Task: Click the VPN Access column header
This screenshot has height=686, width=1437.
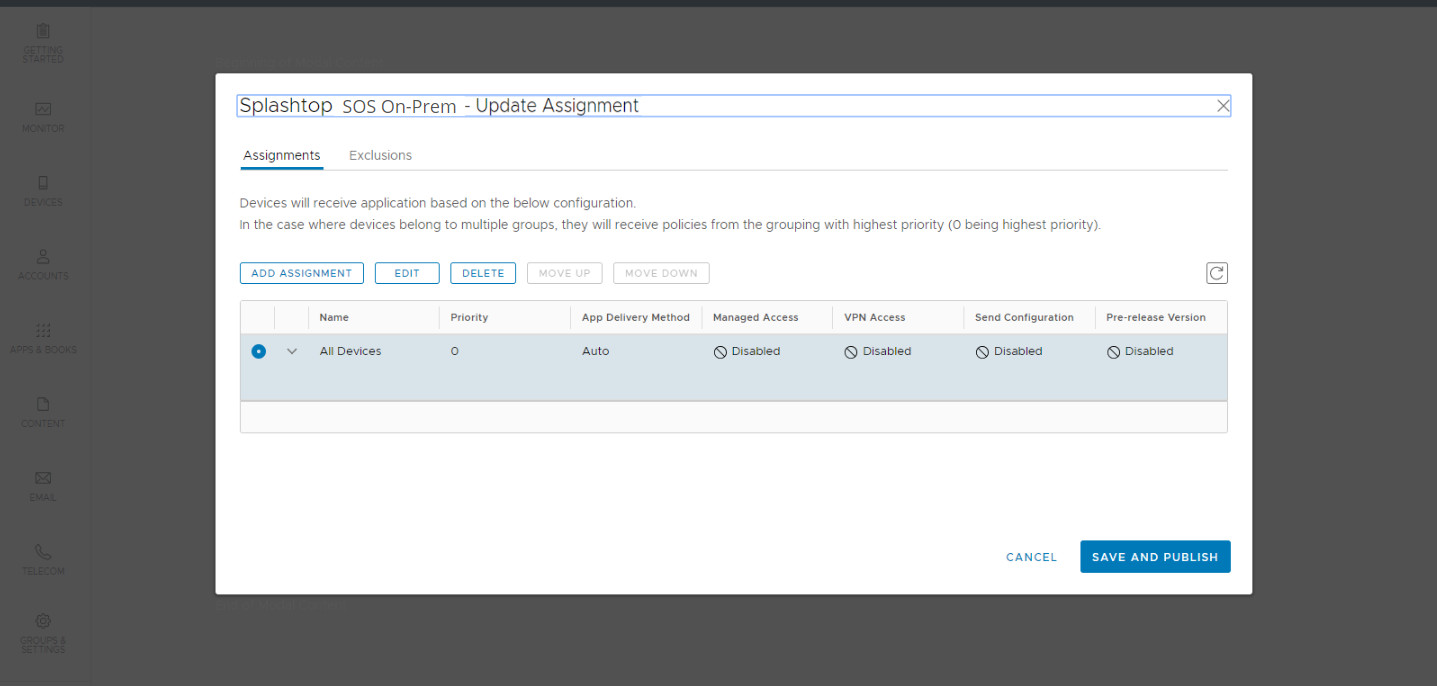Action: pyautogui.click(x=874, y=317)
